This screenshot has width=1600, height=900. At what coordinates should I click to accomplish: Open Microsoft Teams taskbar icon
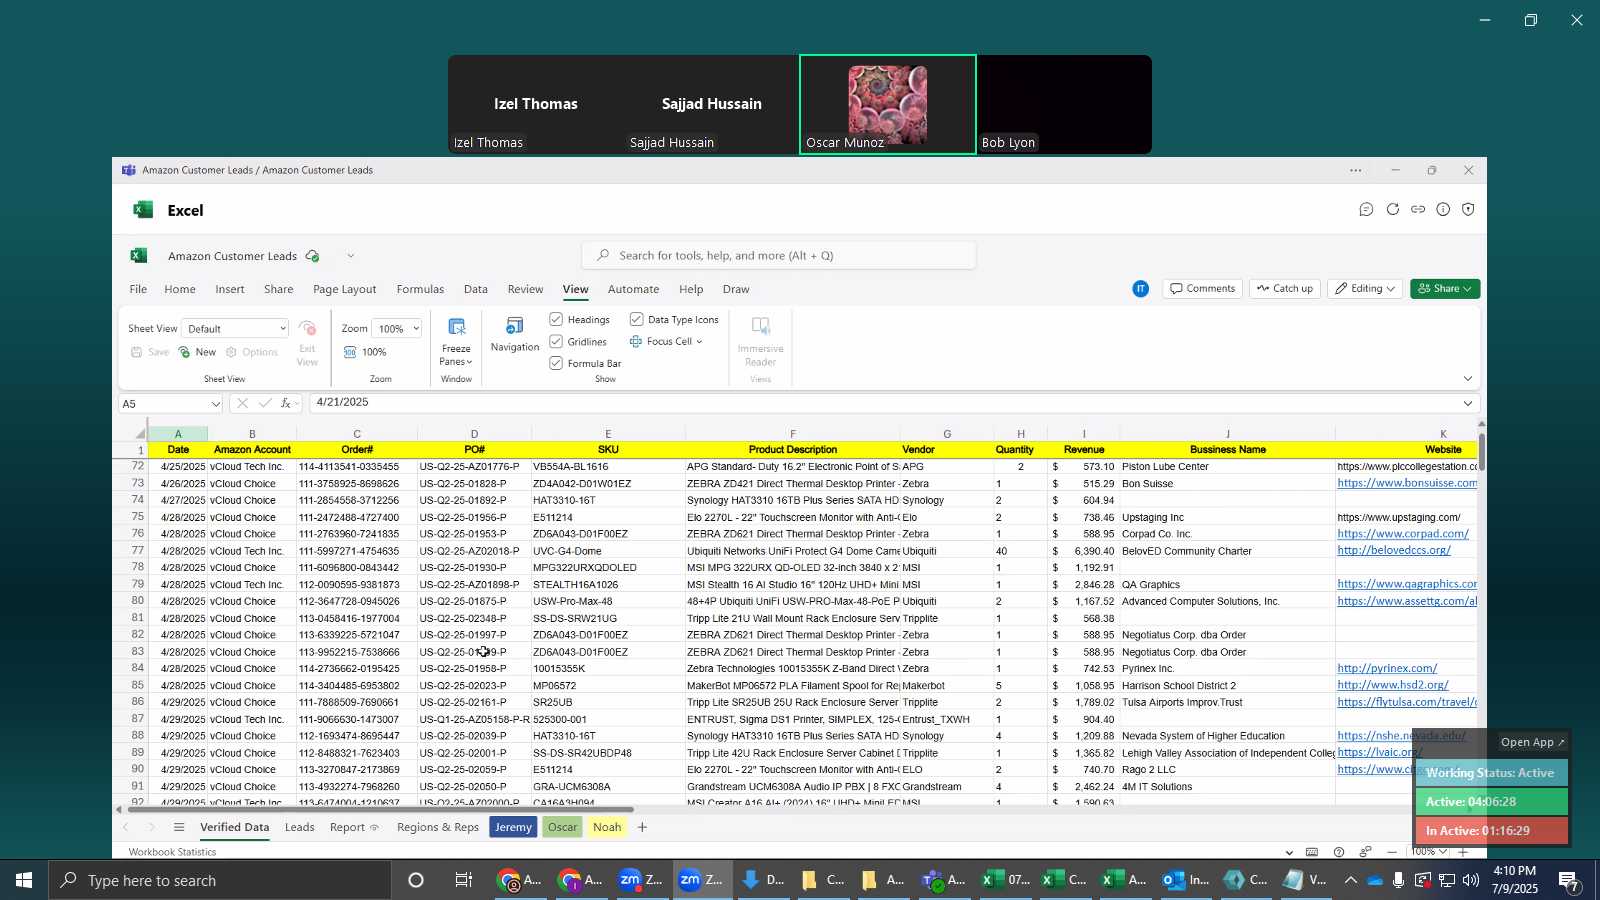point(944,880)
